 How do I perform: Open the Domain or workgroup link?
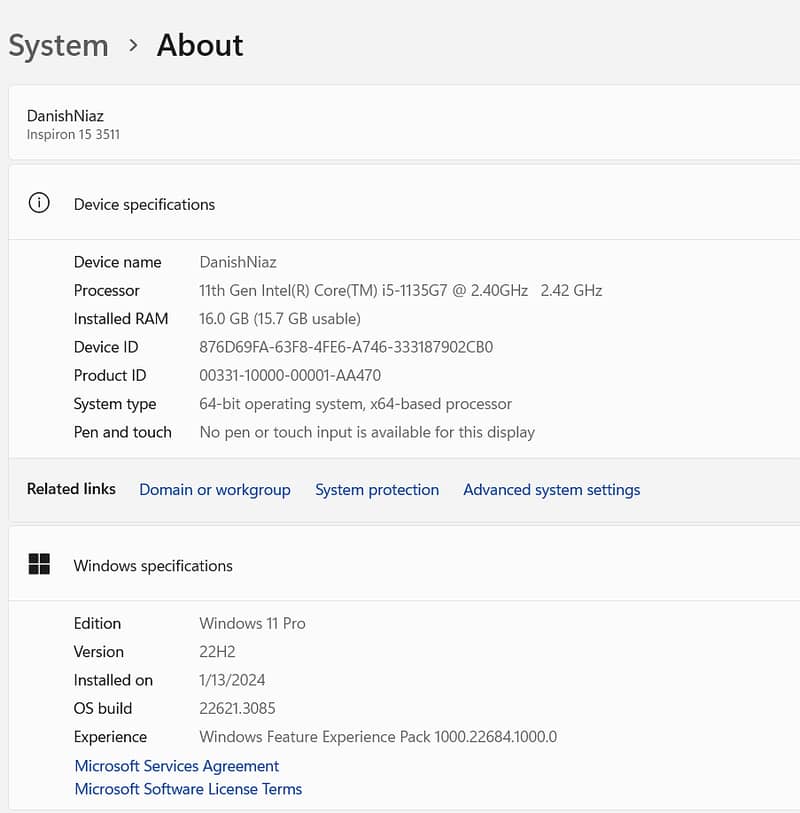tap(215, 489)
